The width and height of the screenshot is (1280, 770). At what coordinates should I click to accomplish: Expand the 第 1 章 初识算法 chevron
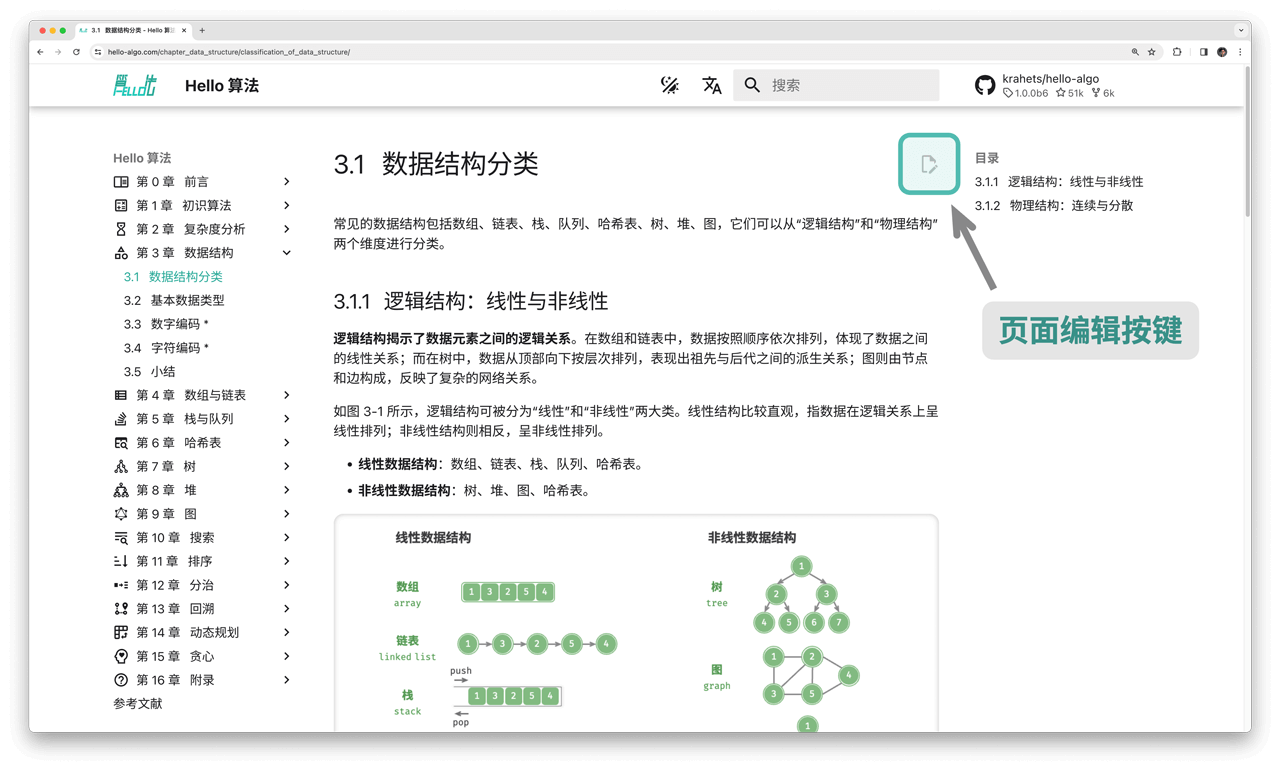click(x=286, y=206)
